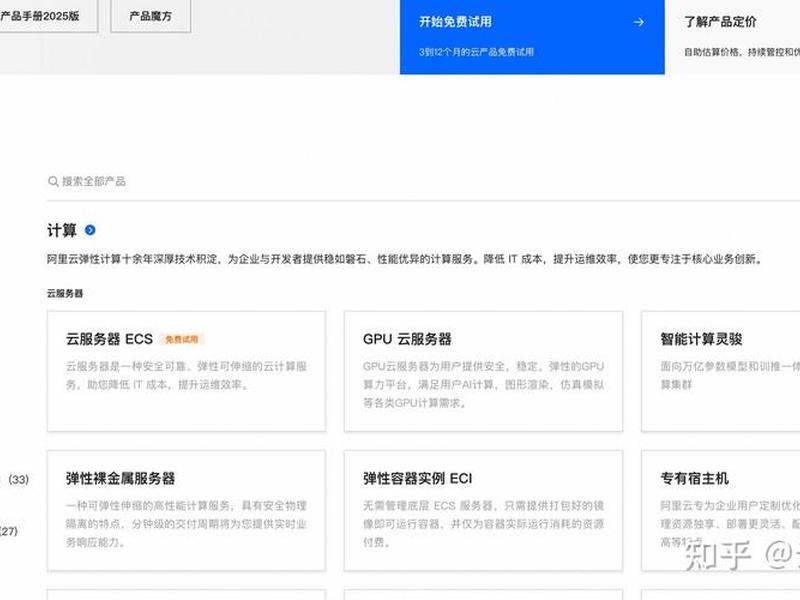800x600 pixels.
Task: Open the 产品魔方 button
Action: click(151, 16)
